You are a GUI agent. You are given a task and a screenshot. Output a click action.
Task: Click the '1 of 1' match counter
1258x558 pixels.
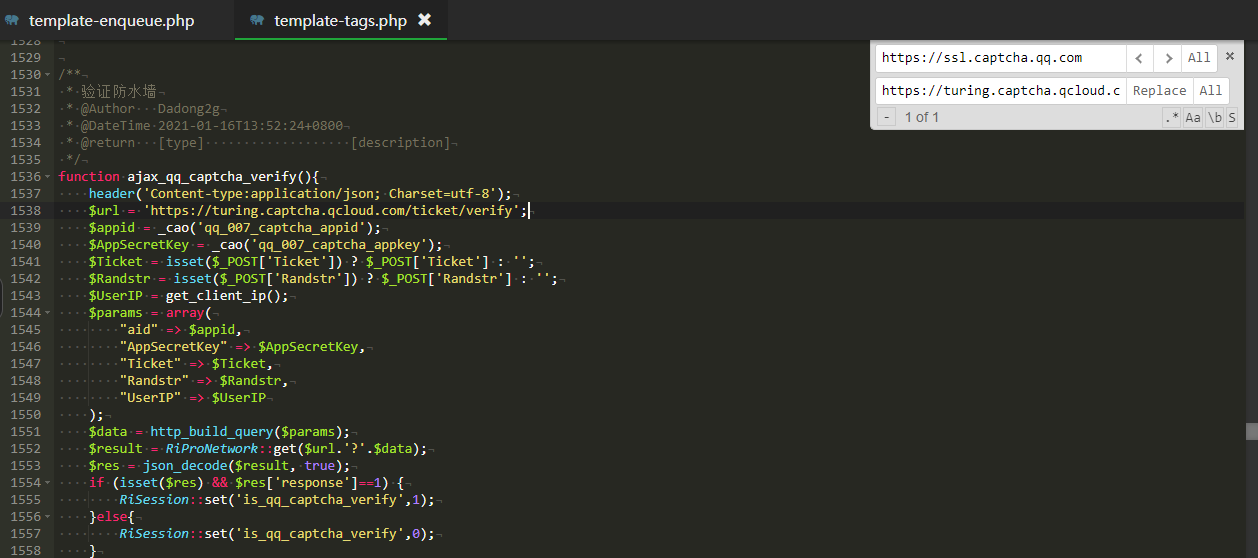(x=921, y=118)
